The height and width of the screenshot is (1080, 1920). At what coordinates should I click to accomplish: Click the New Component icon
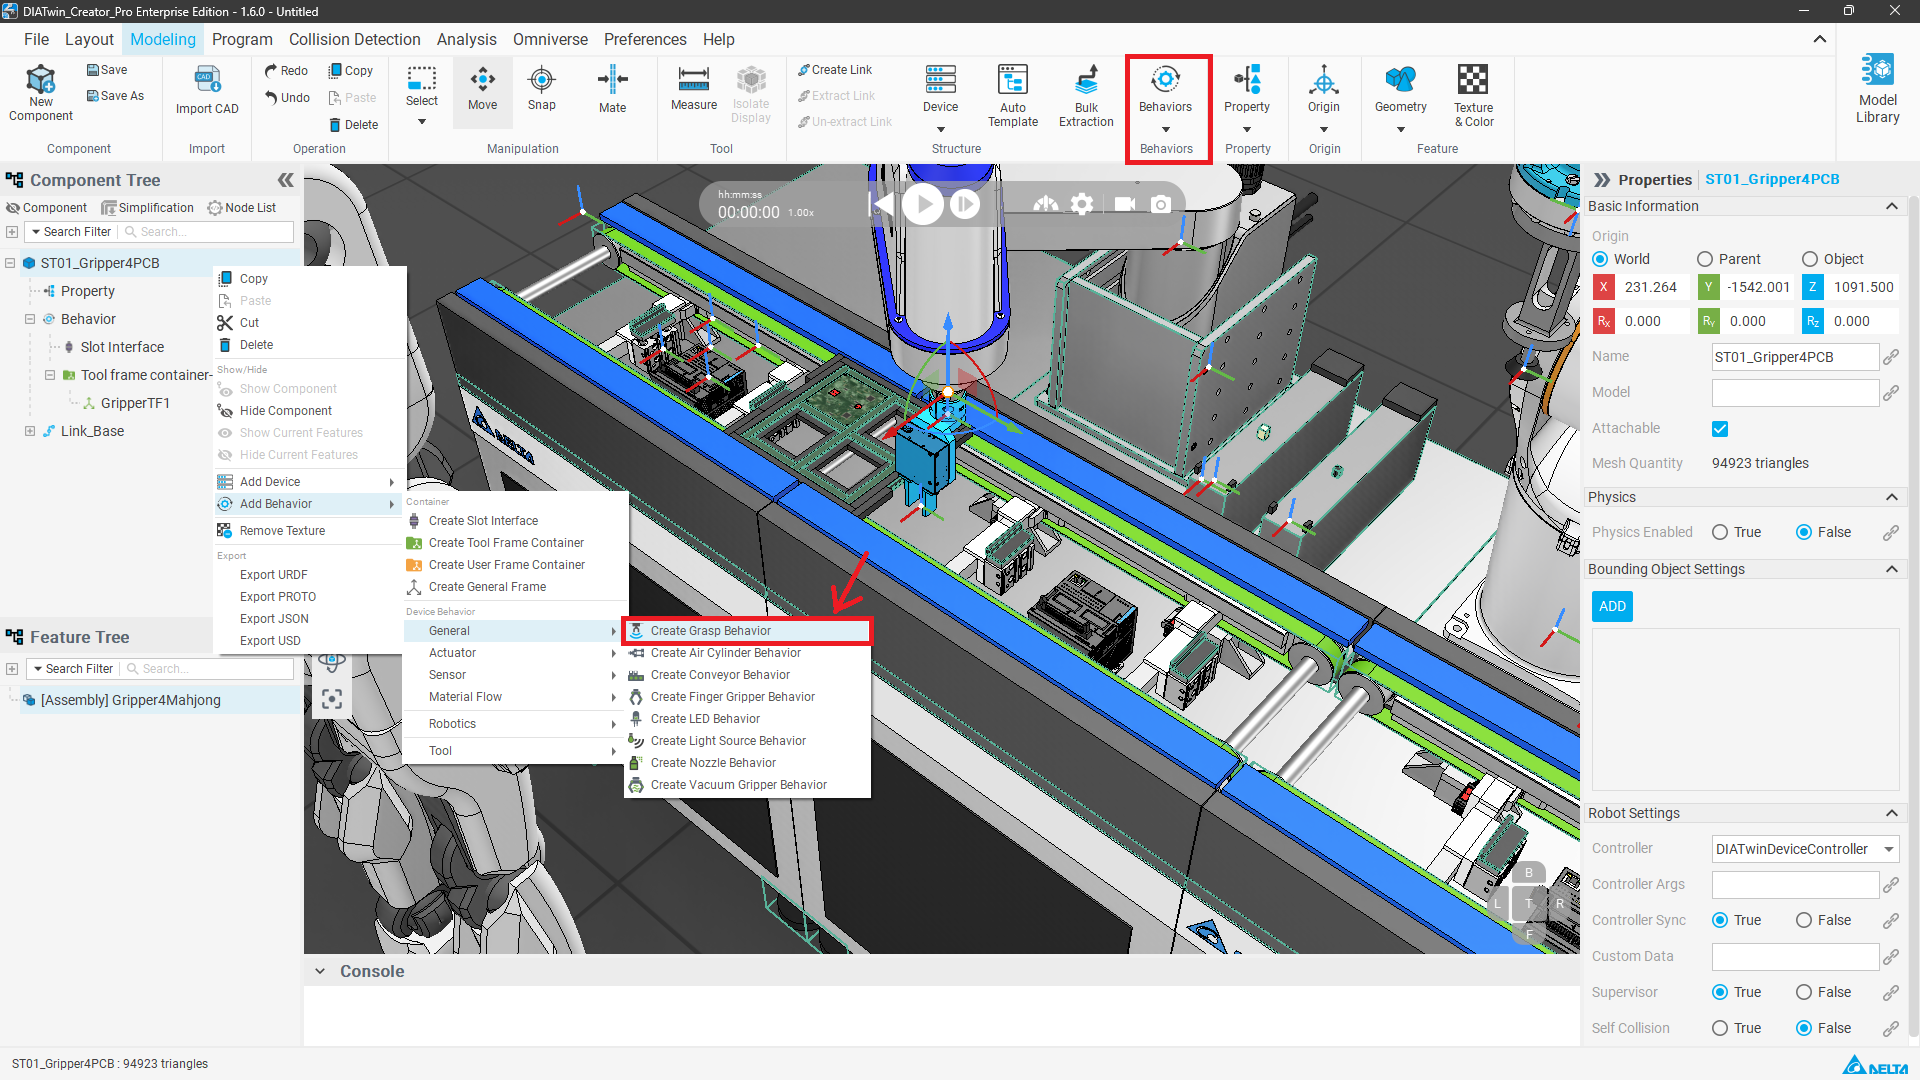(41, 93)
